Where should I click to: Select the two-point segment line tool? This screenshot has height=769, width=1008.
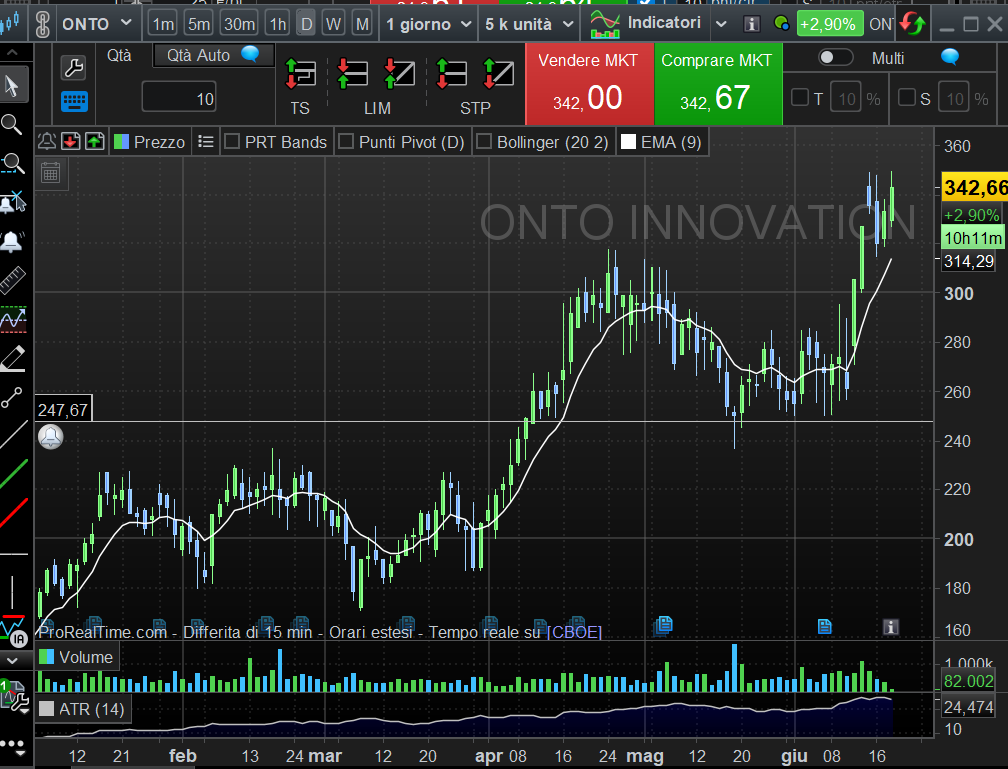(12, 397)
